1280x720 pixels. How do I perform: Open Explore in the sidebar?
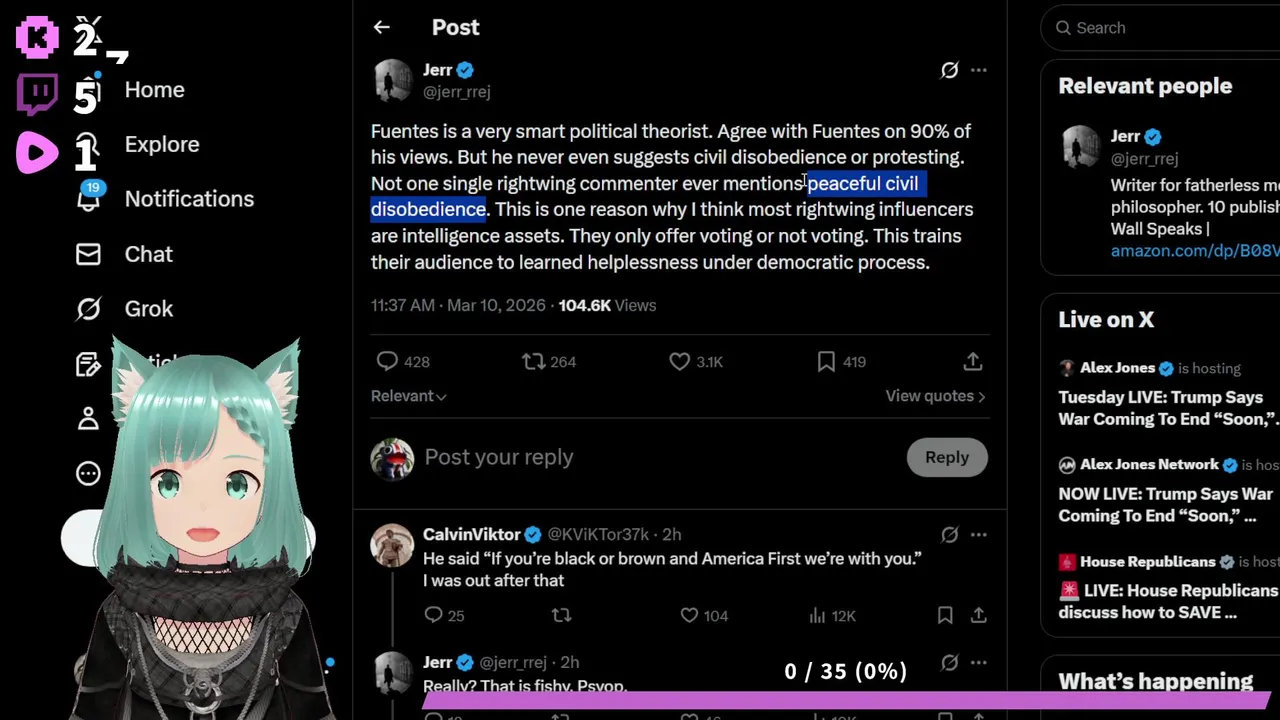coord(161,145)
